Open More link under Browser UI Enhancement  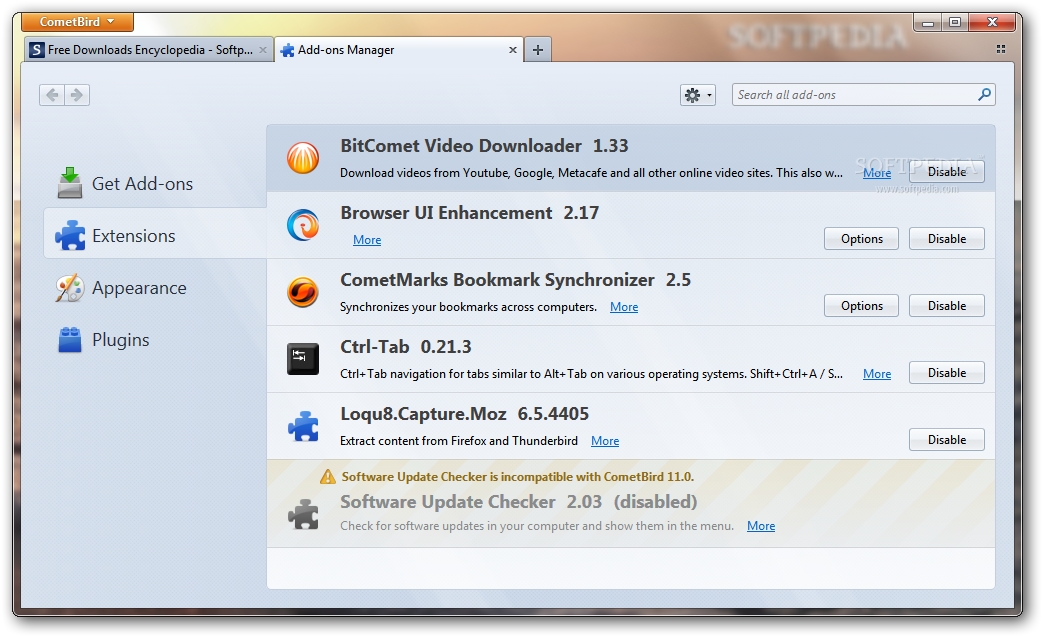click(x=367, y=240)
